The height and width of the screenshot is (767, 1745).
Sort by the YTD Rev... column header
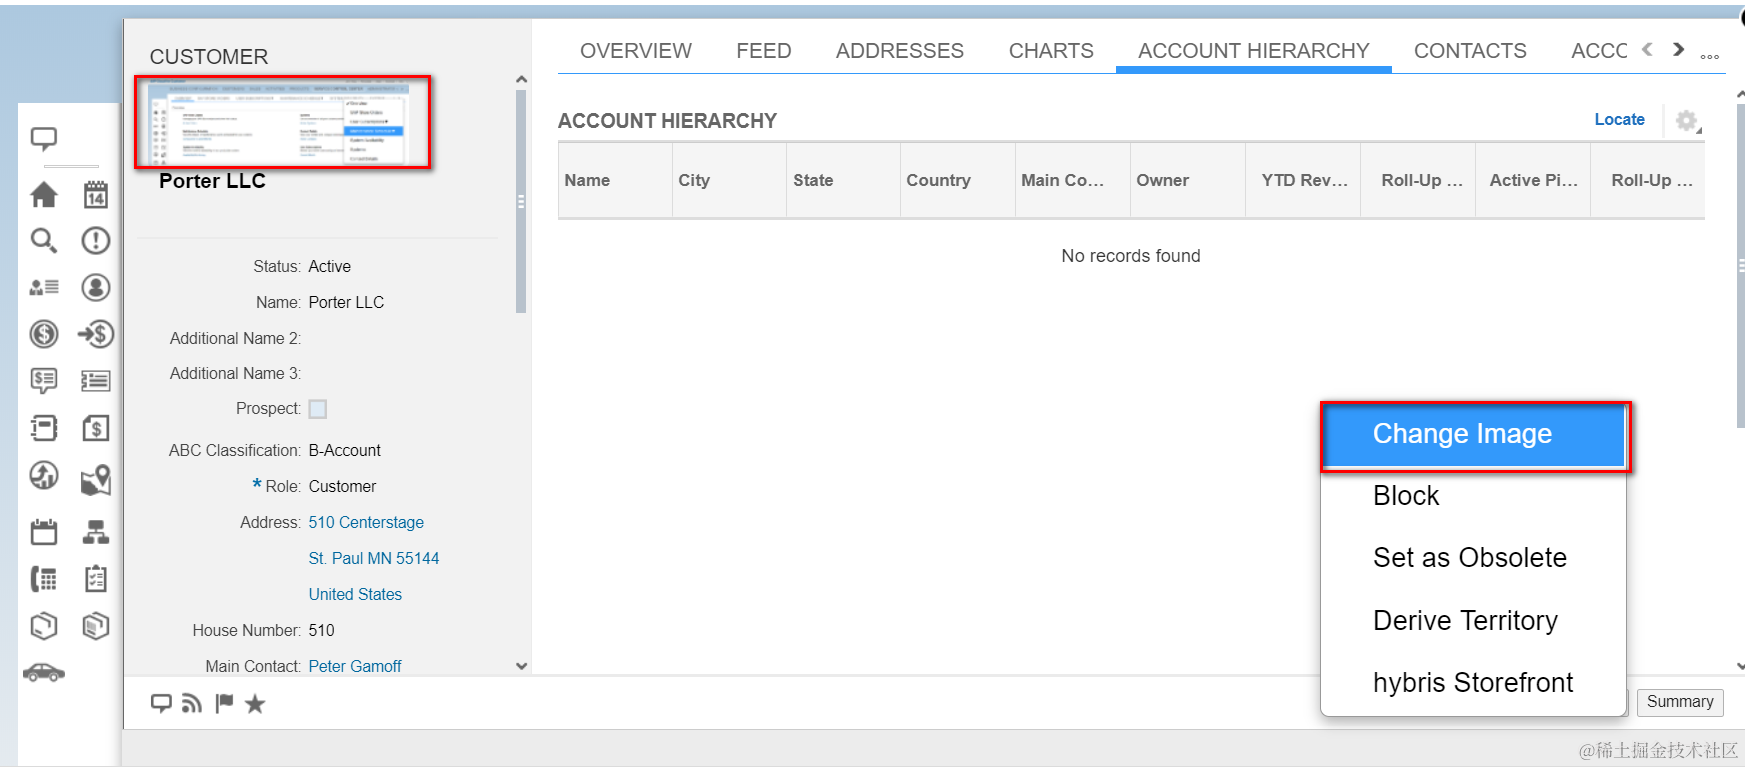[1305, 180]
